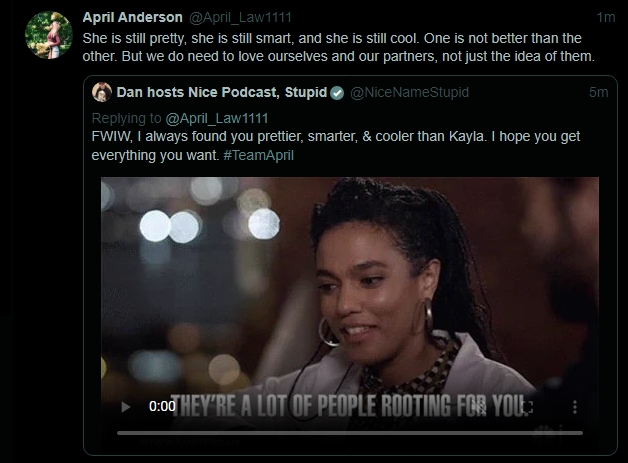Seek along the video progress bar
Screen dimensions: 628x463
350,433
